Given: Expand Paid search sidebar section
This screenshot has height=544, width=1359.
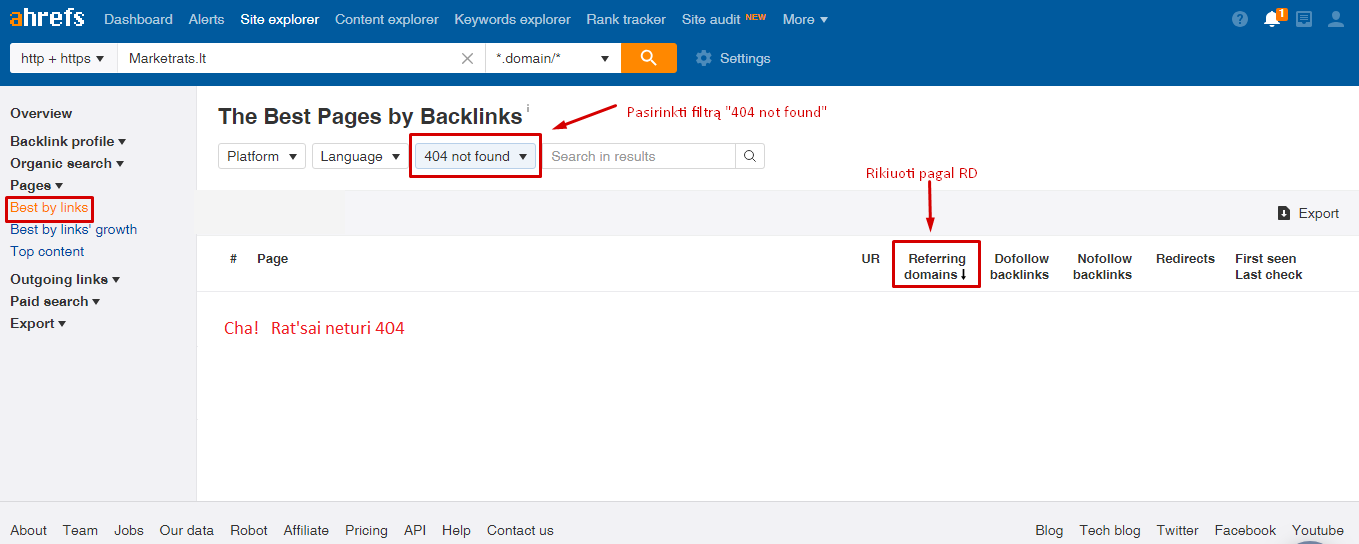Looking at the screenshot, I should point(55,301).
